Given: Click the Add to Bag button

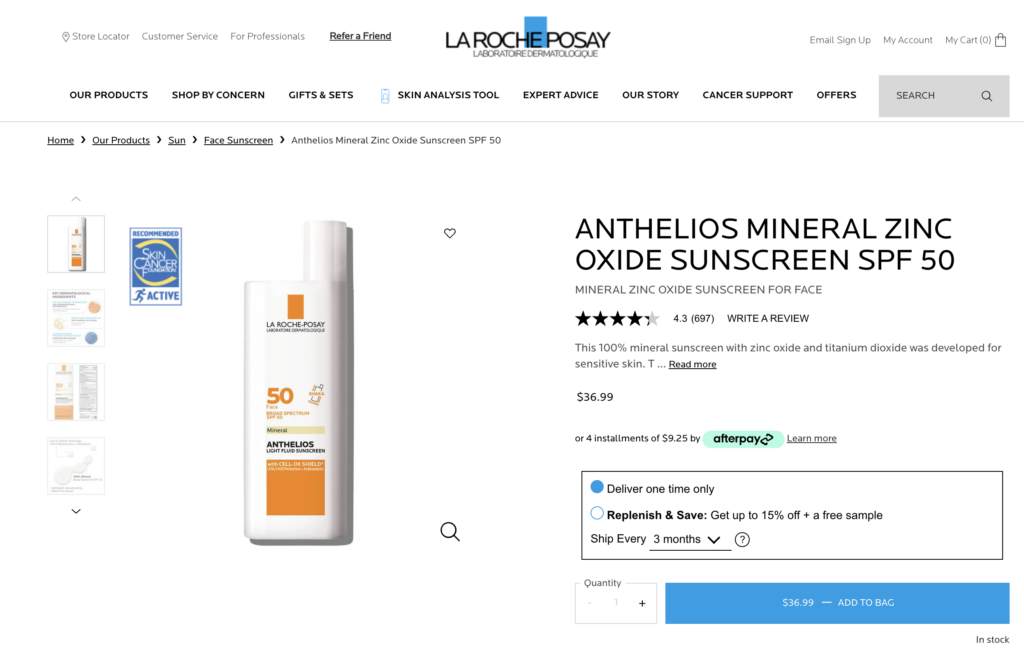Looking at the screenshot, I should click(x=837, y=603).
